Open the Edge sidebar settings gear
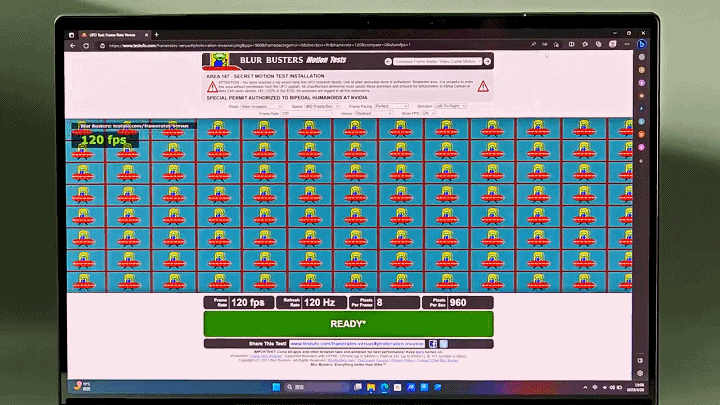This screenshot has height=405, width=720. pyautogui.click(x=641, y=373)
